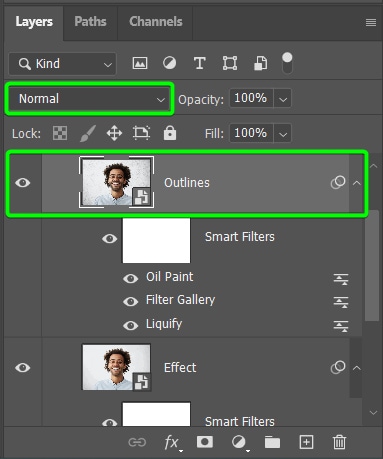Toggle Effect layer Smart Filters visibility

tap(109, 423)
